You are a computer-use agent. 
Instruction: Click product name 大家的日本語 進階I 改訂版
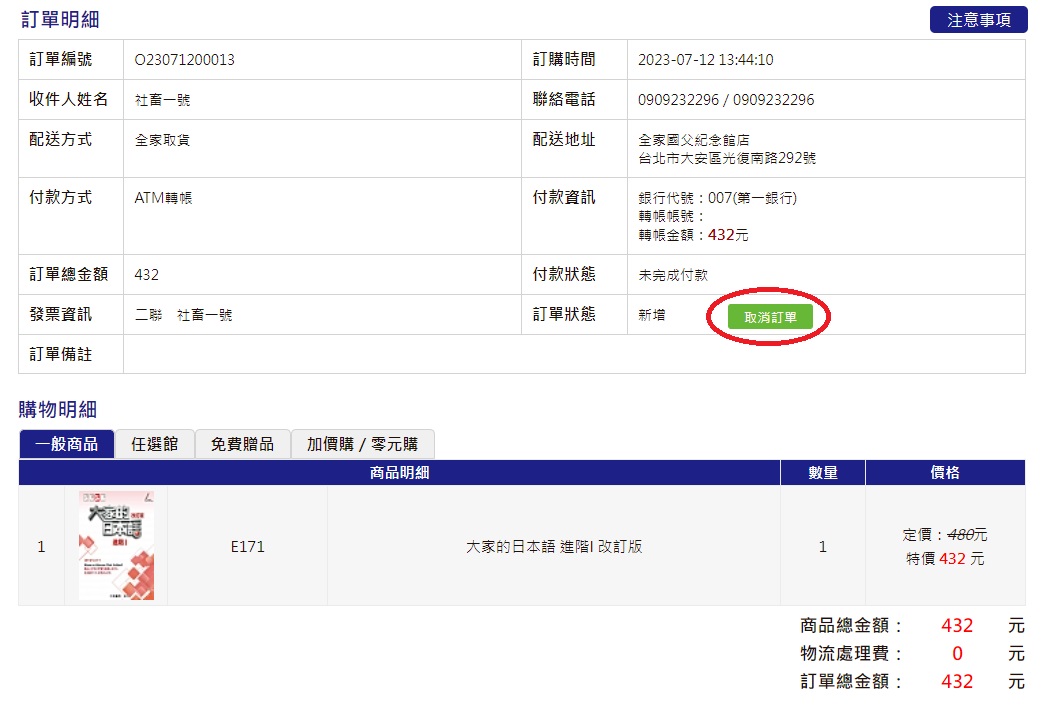(x=554, y=547)
